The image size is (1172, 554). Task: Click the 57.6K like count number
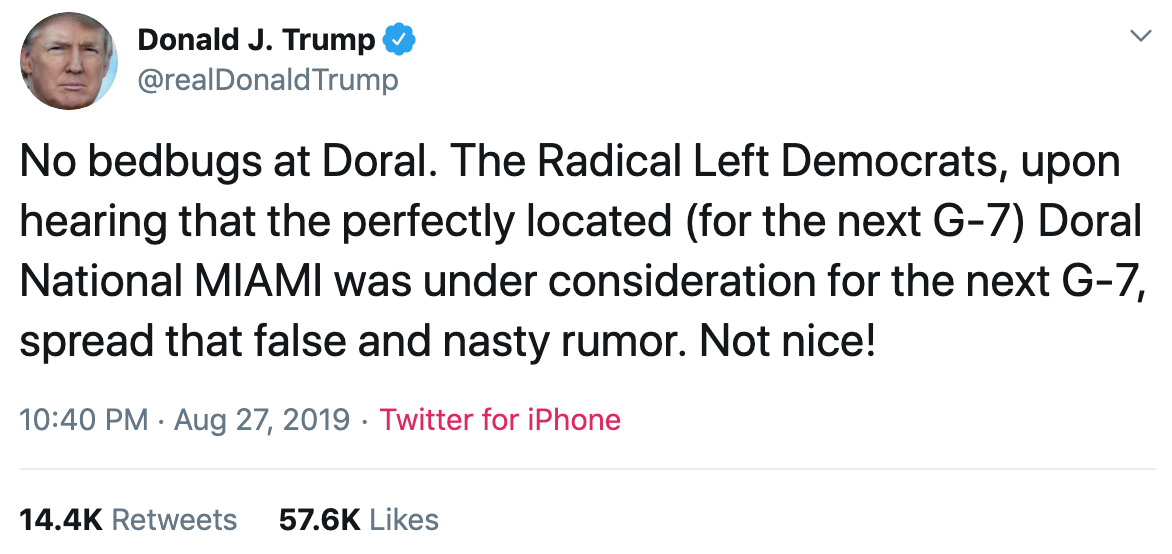pyautogui.click(x=318, y=520)
